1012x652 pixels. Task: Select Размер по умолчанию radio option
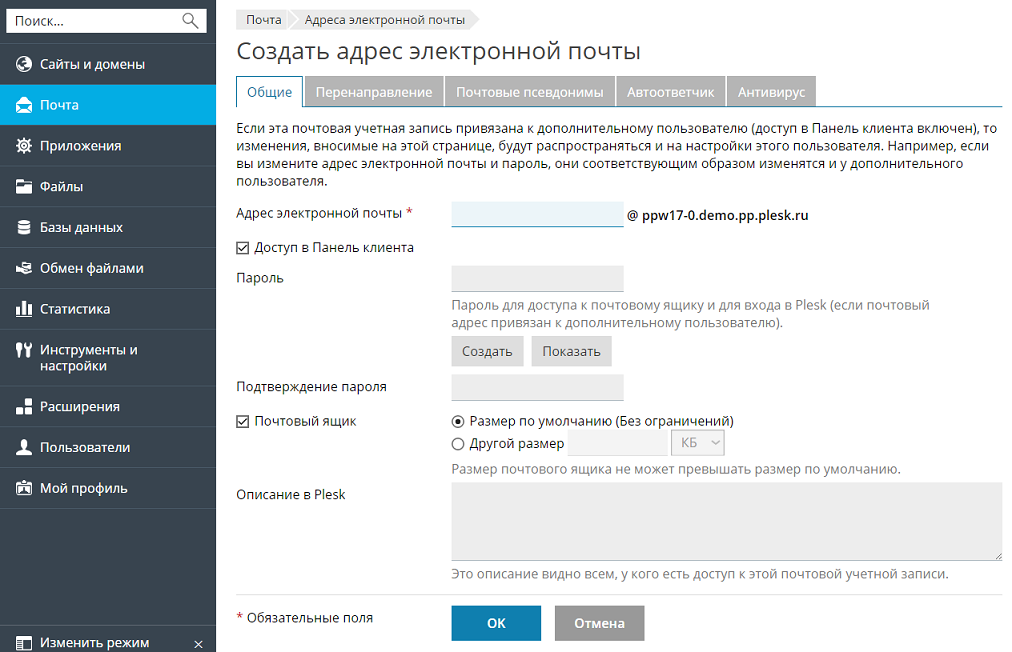click(x=458, y=422)
